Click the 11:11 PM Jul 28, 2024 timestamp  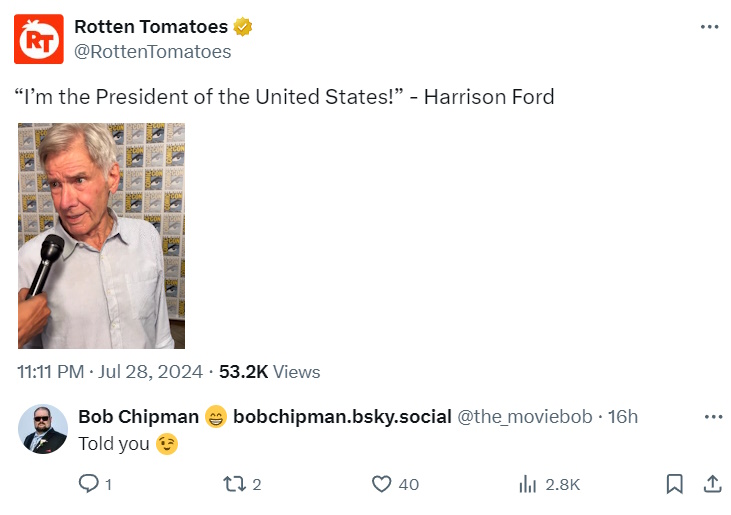click(x=109, y=372)
